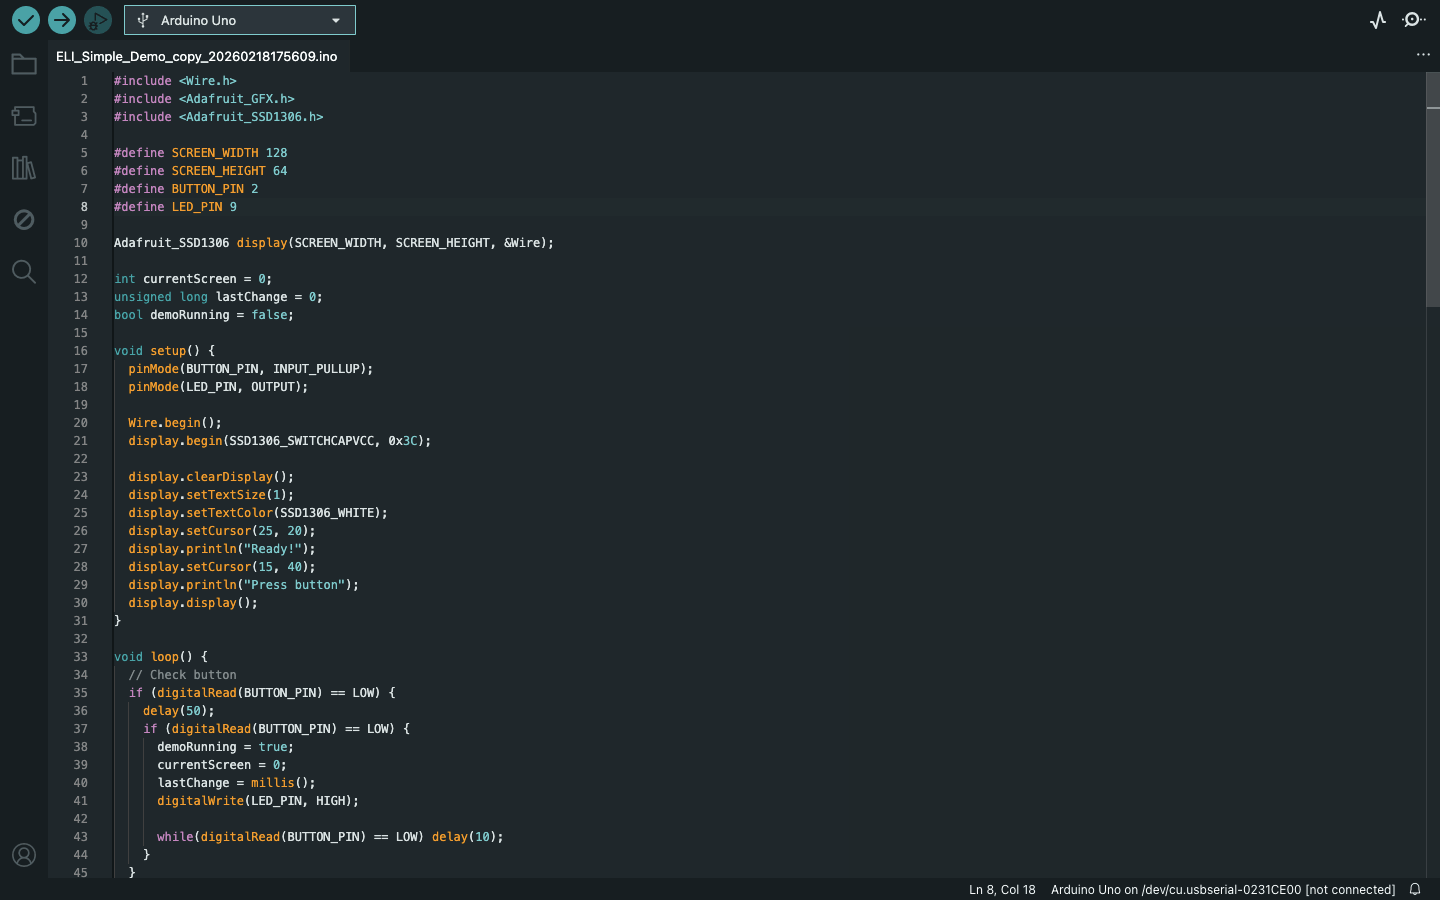1440x900 pixels.
Task: Open the Boards Manager sidebar icon
Action: (24, 115)
